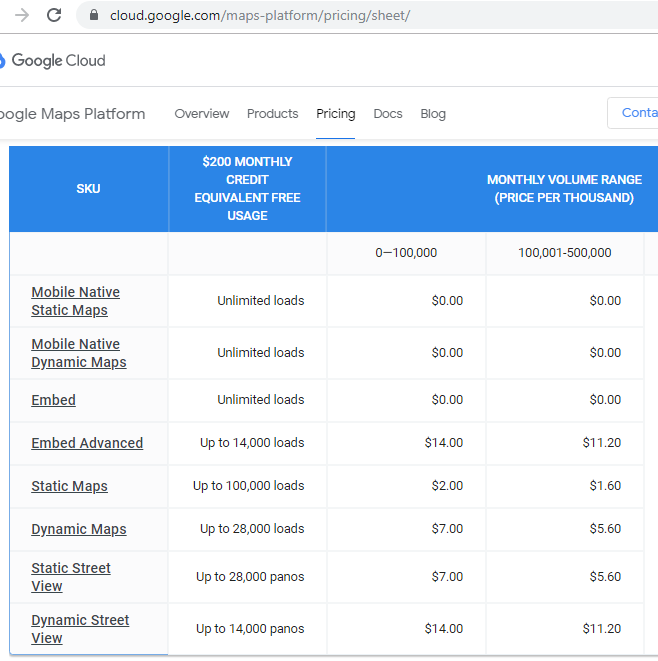The image size is (658, 661).
Task: Reload the page with refresh icon
Action: pyautogui.click(x=54, y=16)
